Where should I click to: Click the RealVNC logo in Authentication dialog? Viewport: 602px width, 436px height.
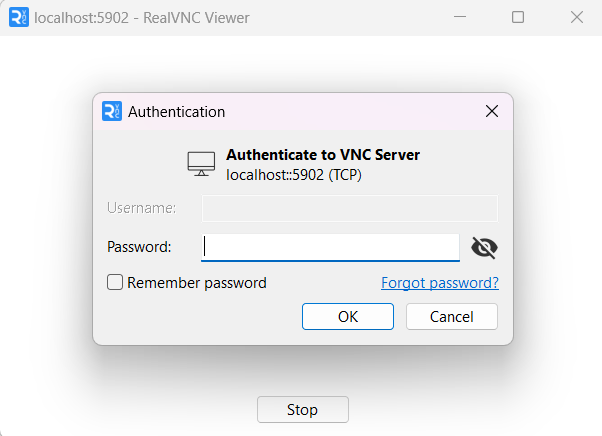(112, 111)
